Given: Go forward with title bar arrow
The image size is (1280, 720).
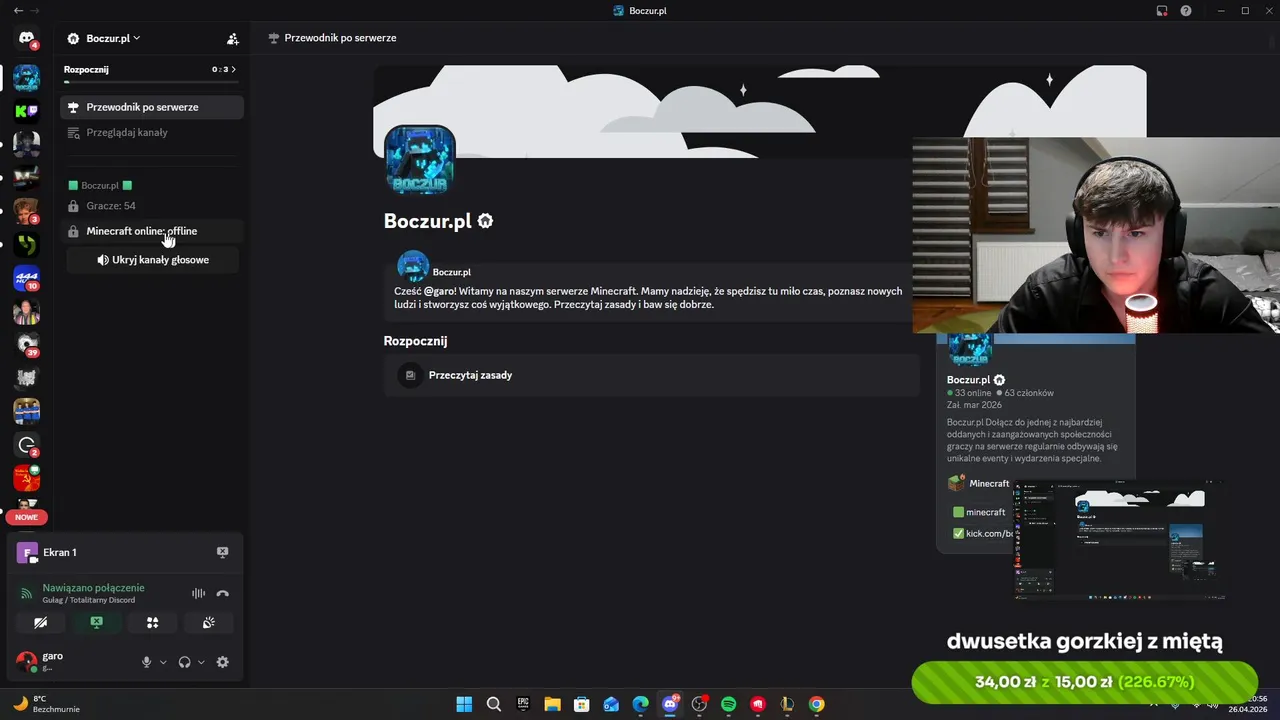Looking at the screenshot, I should coord(37,11).
